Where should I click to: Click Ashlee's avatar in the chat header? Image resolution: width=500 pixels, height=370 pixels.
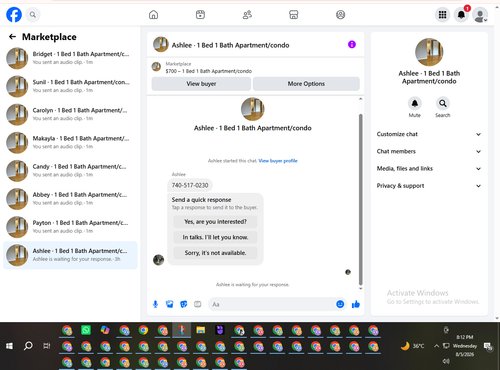tap(161, 44)
